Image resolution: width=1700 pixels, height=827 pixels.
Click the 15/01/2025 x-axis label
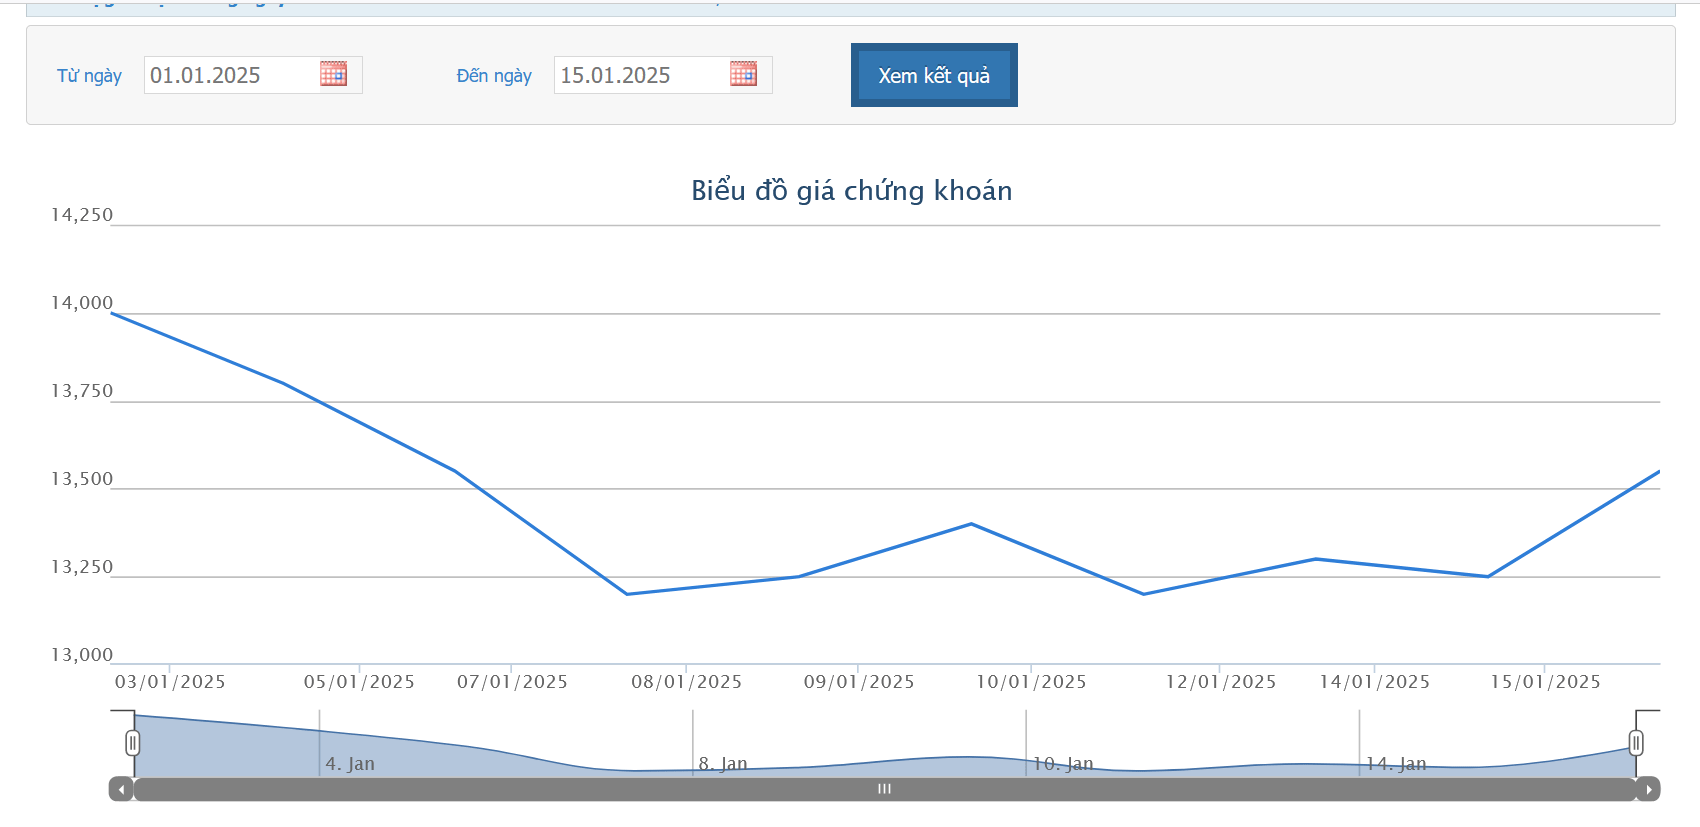pos(1545,682)
